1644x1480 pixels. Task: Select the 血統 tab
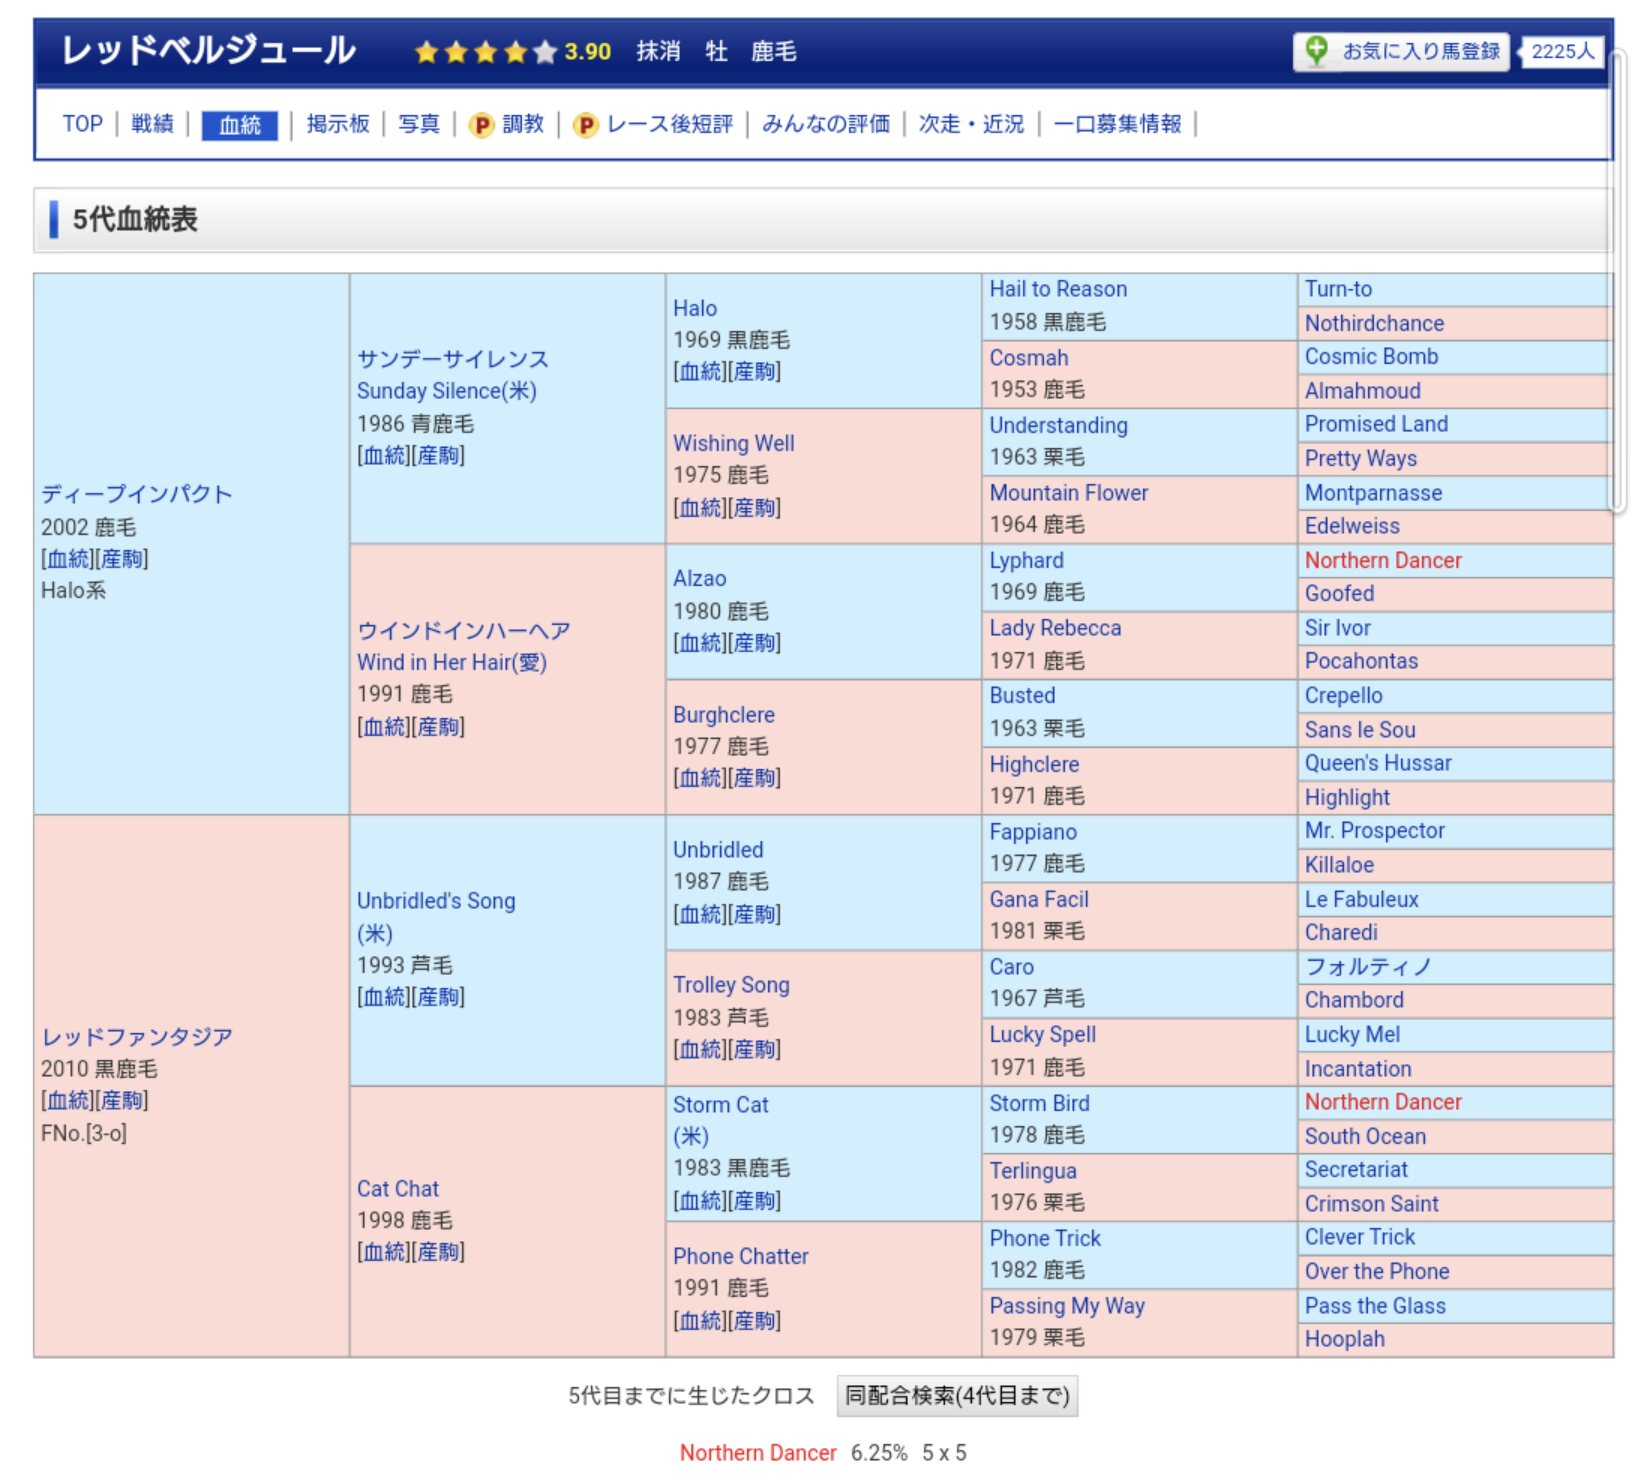[239, 125]
